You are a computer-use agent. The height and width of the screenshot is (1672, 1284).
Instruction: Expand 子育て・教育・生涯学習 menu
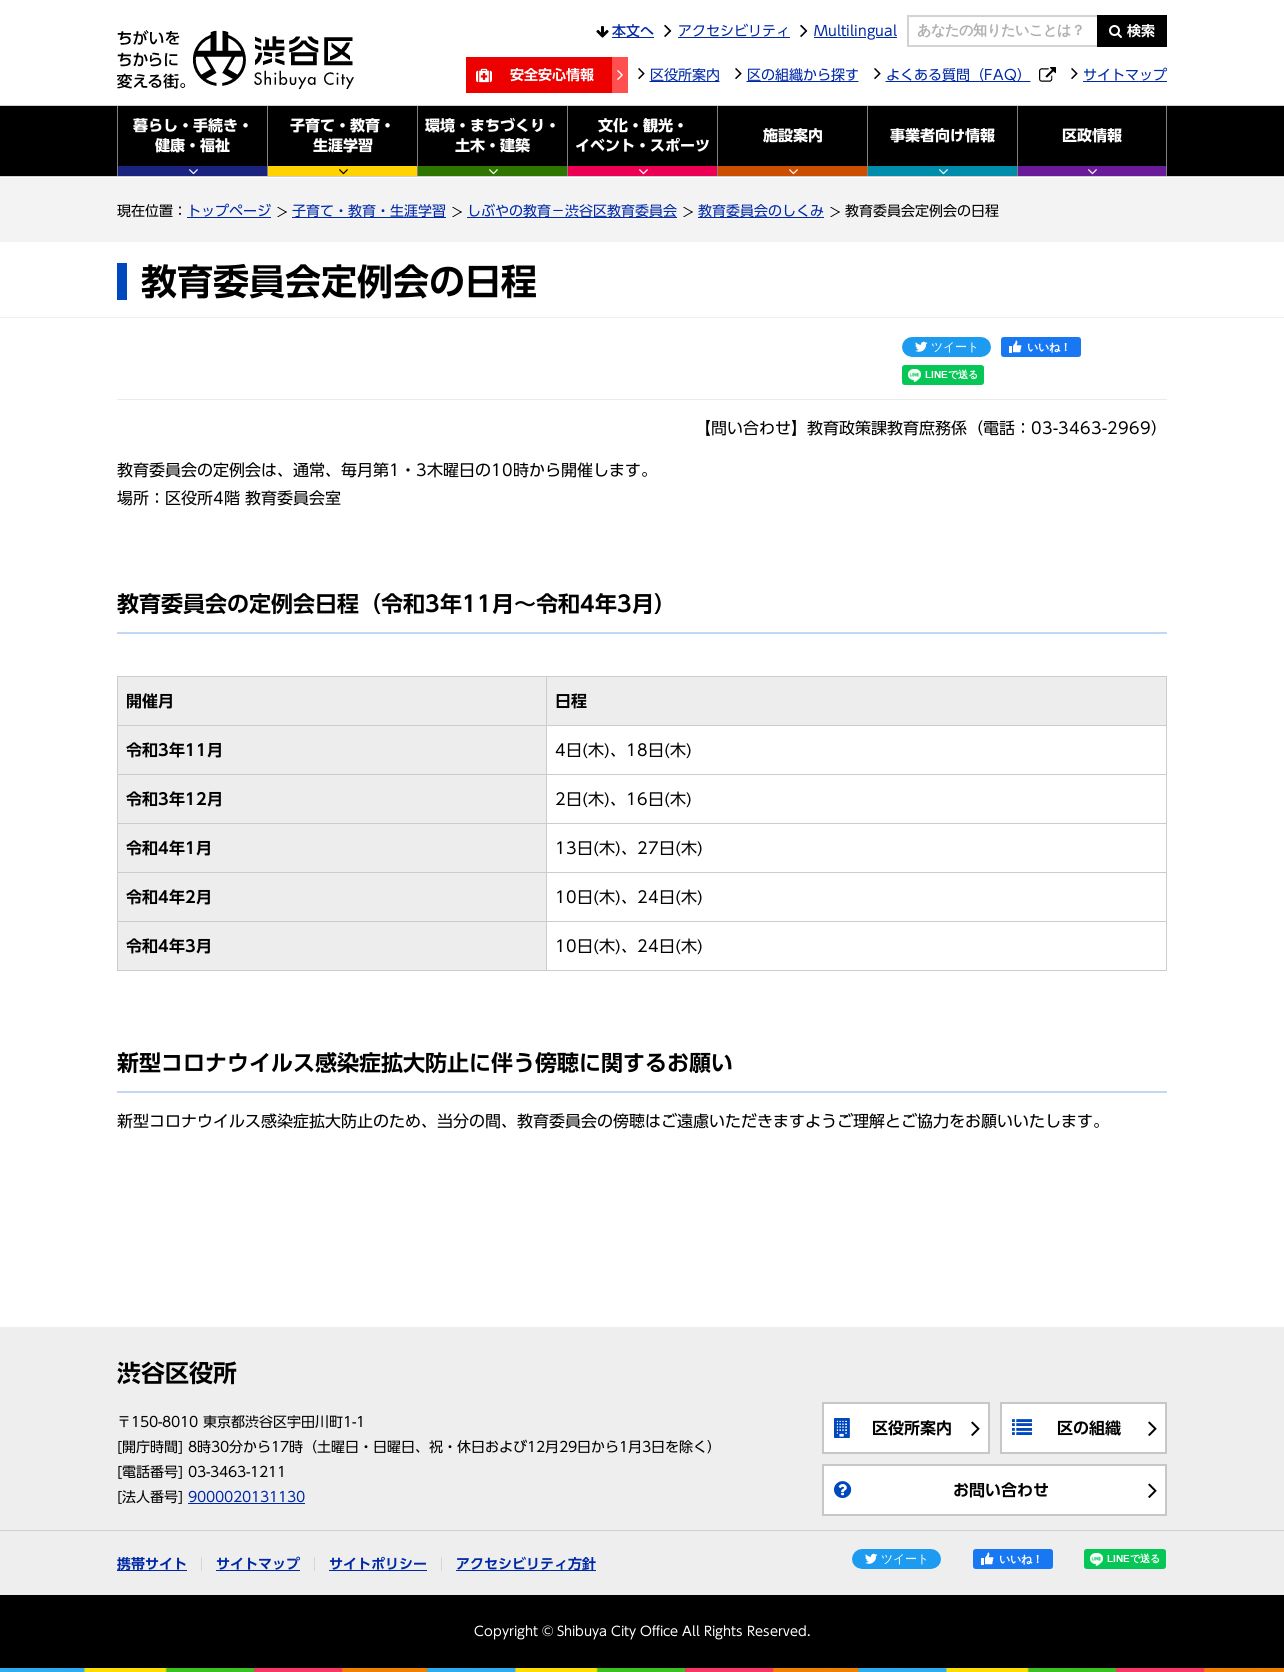point(342,141)
